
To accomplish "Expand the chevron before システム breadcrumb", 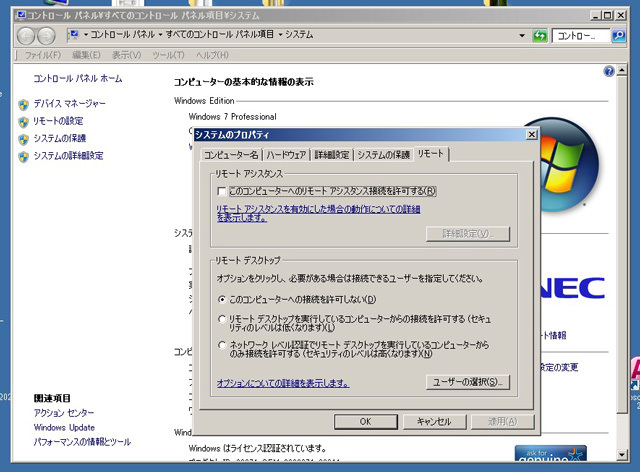I will tap(280, 35).
